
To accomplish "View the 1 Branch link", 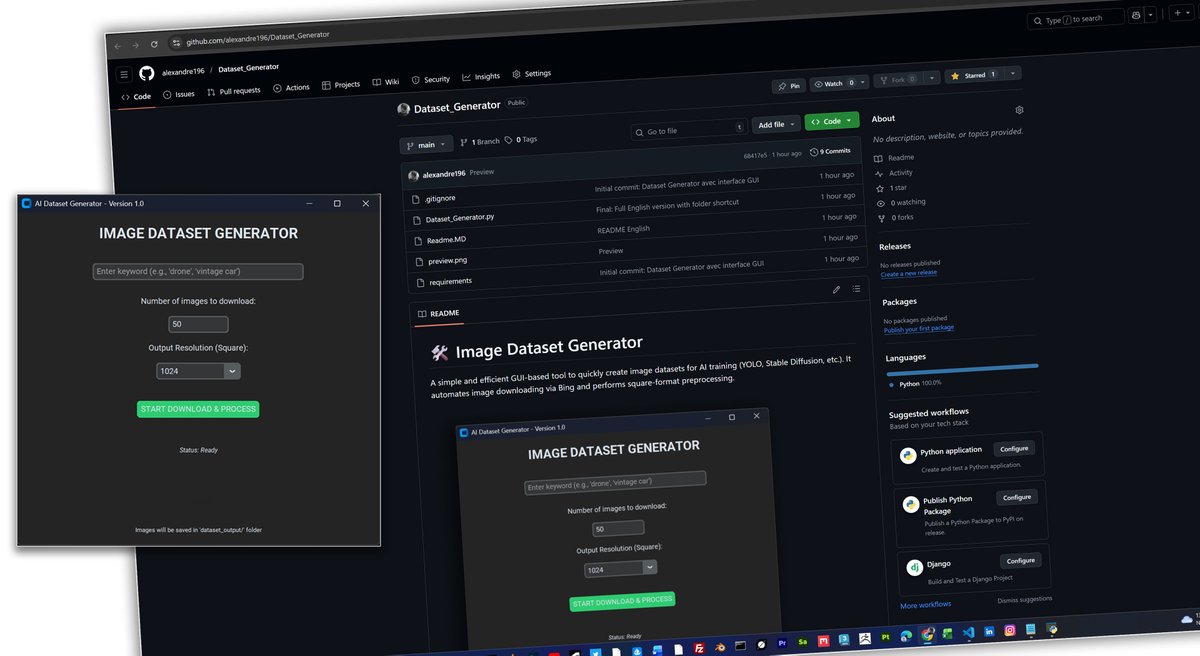I will coord(481,142).
